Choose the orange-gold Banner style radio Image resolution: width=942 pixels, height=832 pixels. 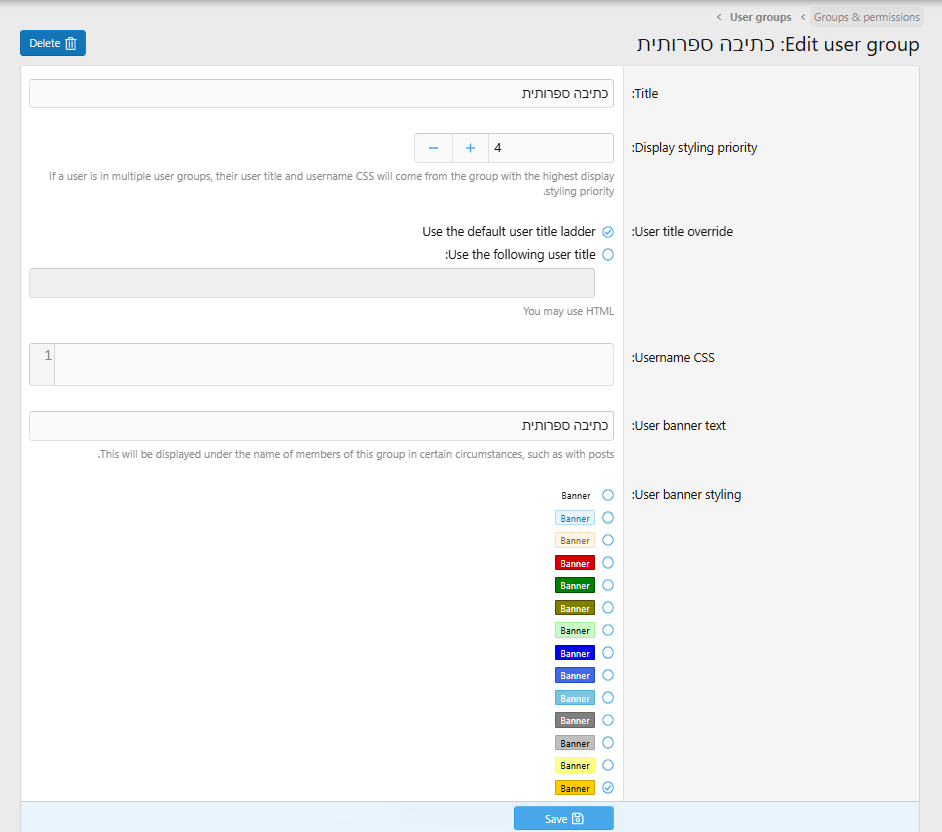(608, 788)
